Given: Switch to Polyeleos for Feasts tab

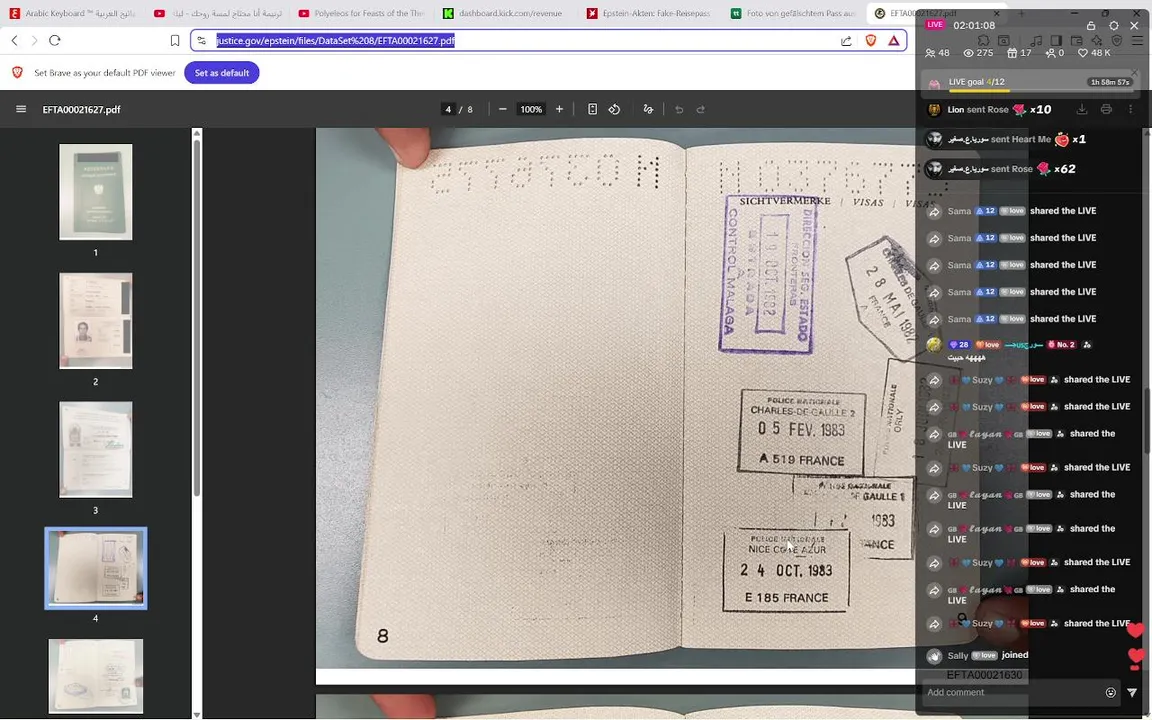Looking at the screenshot, I should [x=361, y=13].
